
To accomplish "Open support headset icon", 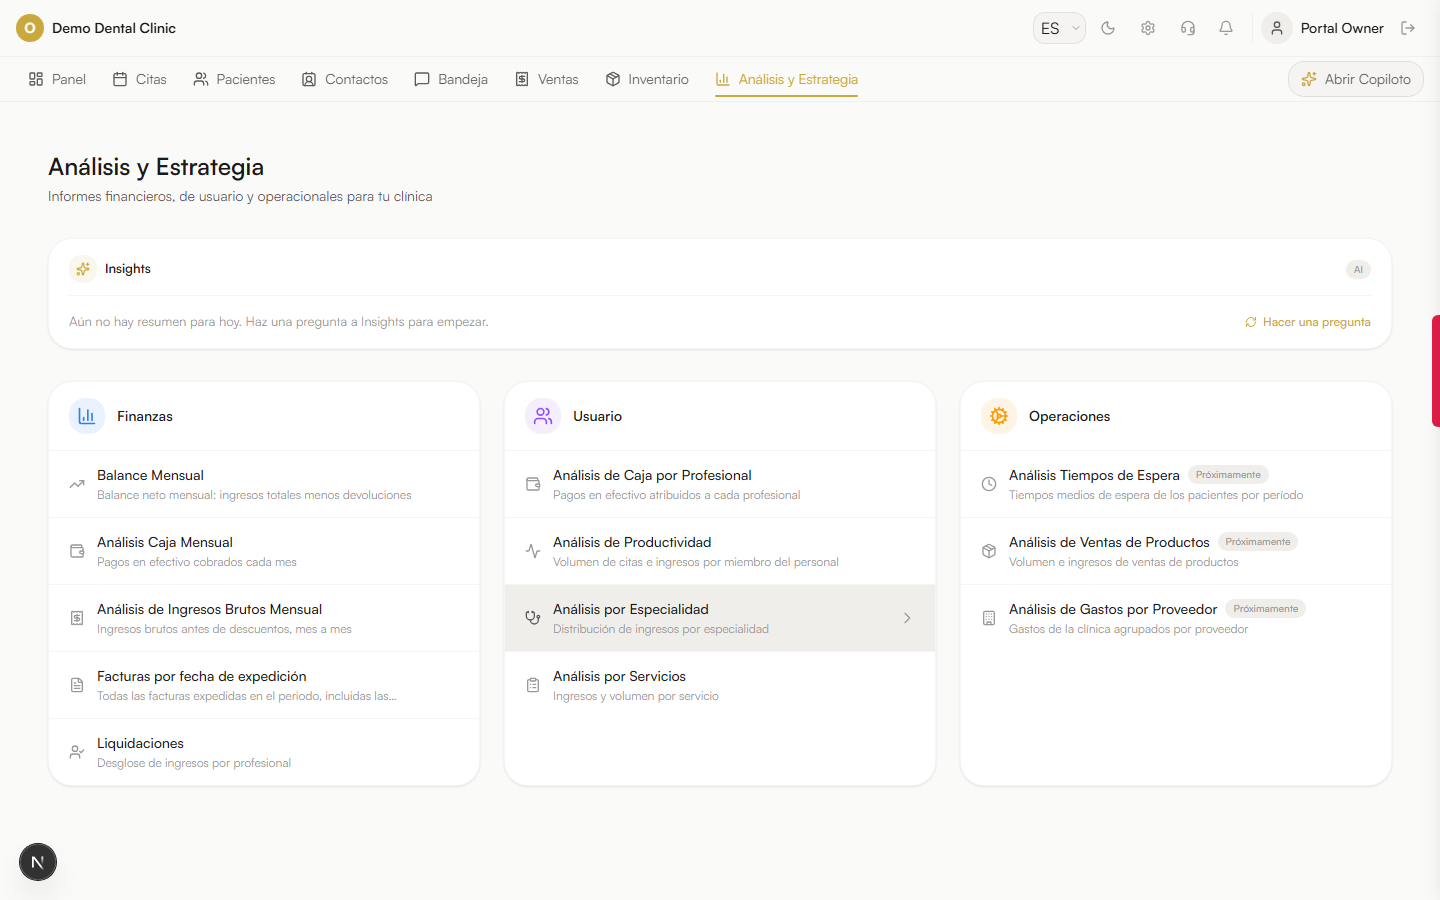I will coord(1188,28).
